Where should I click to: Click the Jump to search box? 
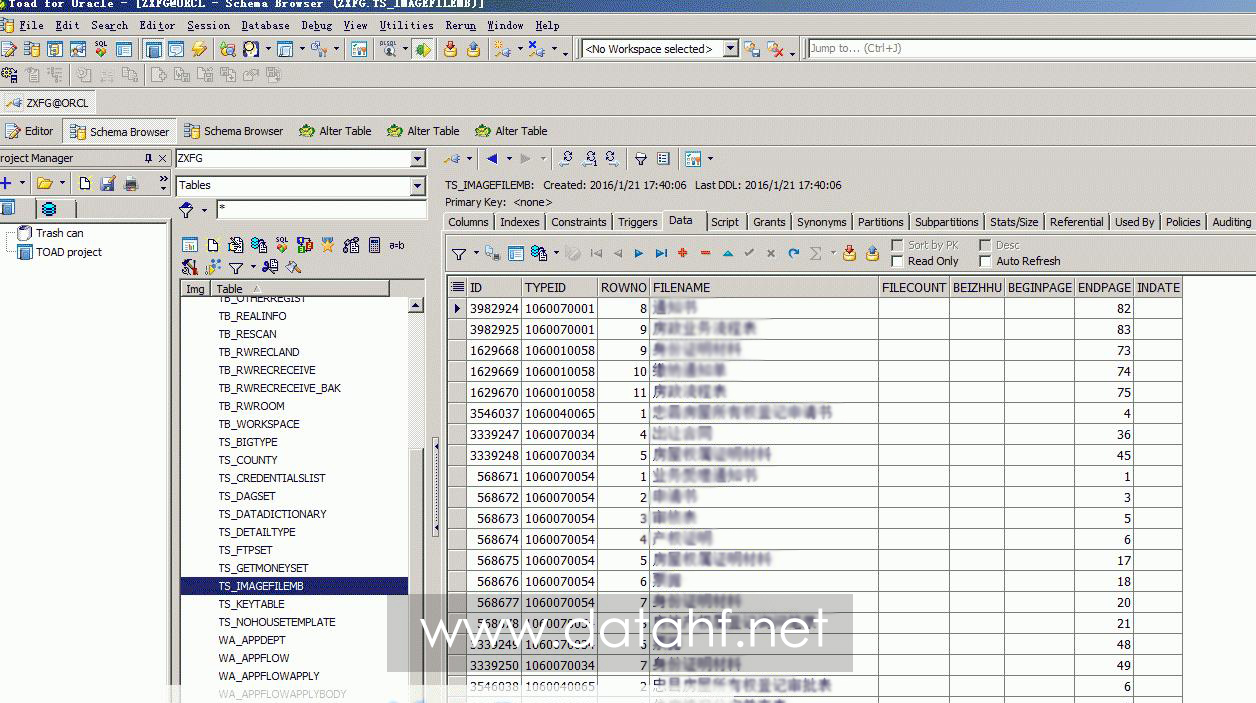pyautogui.click(x=1031, y=48)
